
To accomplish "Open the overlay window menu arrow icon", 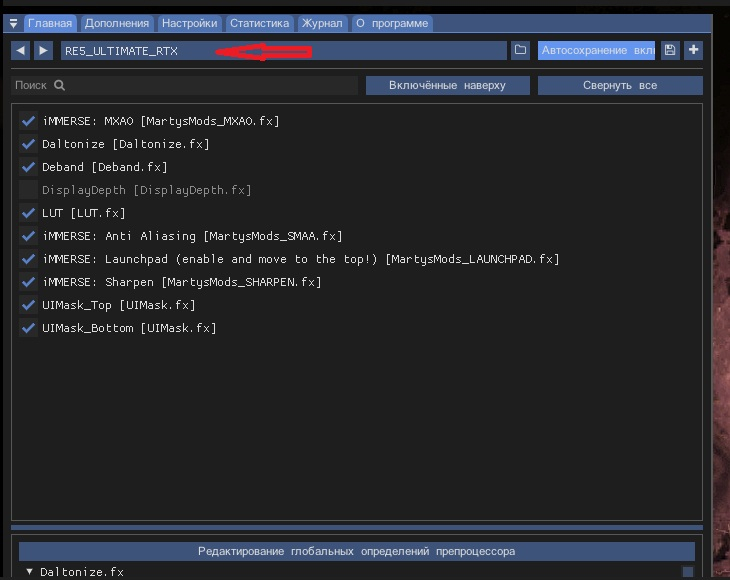I will tap(13, 23).
